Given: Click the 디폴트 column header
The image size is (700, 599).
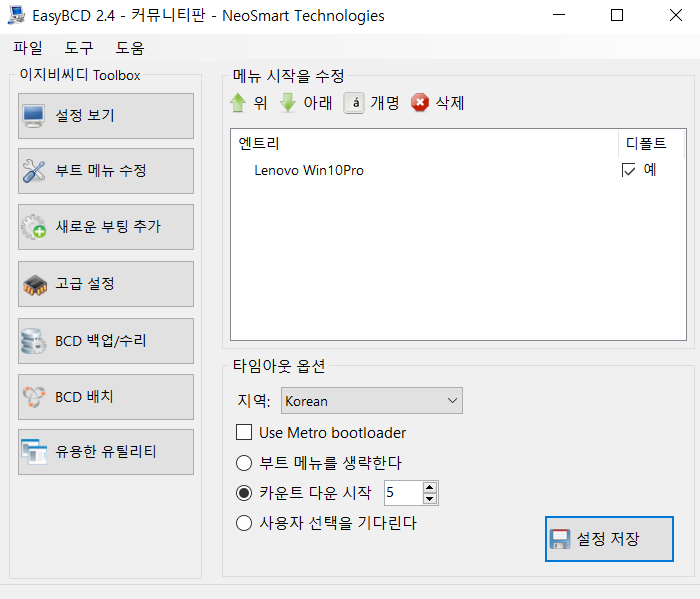Looking at the screenshot, I should coord(651,144).
